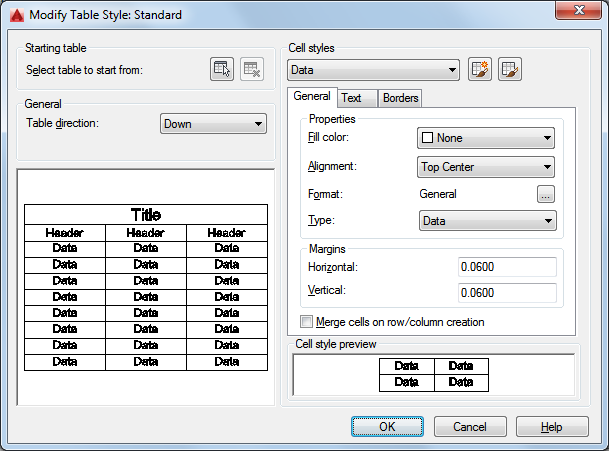The height and width of the screenshot is (451, 609).
Task: Click the Horizontal margin input field
Action: pyautogui.click(x=507, y=267)
